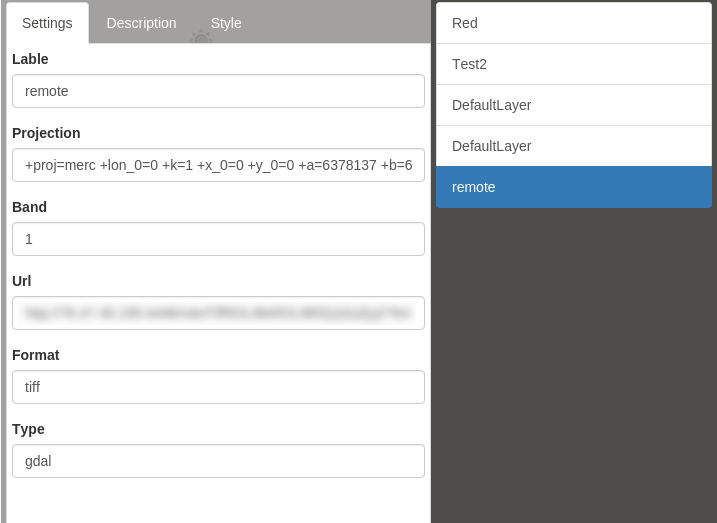Pick the first DefaultLayer list item

(573, 105)
